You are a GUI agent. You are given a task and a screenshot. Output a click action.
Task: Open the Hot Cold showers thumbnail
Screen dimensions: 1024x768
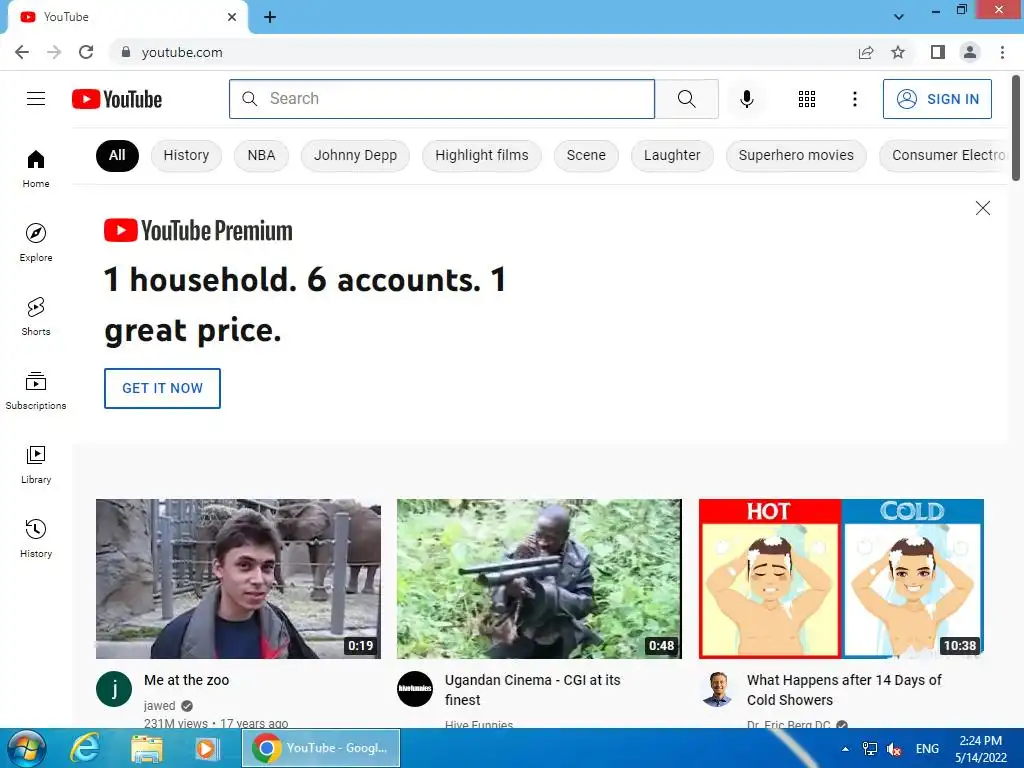841,579
